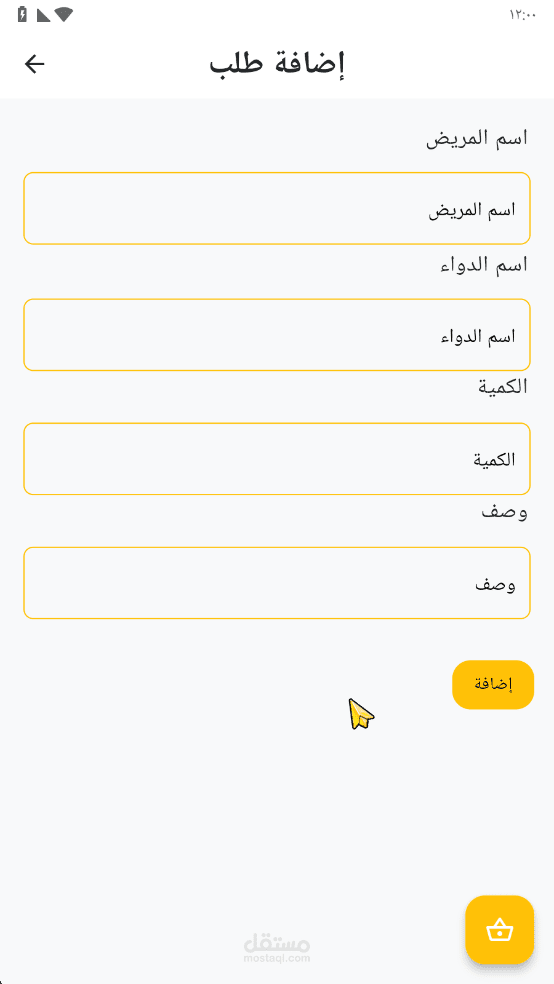Screen dimensions: 554x984
Task: Click the yellow paper-plane cursor pointer
Action: pos(361,714)
